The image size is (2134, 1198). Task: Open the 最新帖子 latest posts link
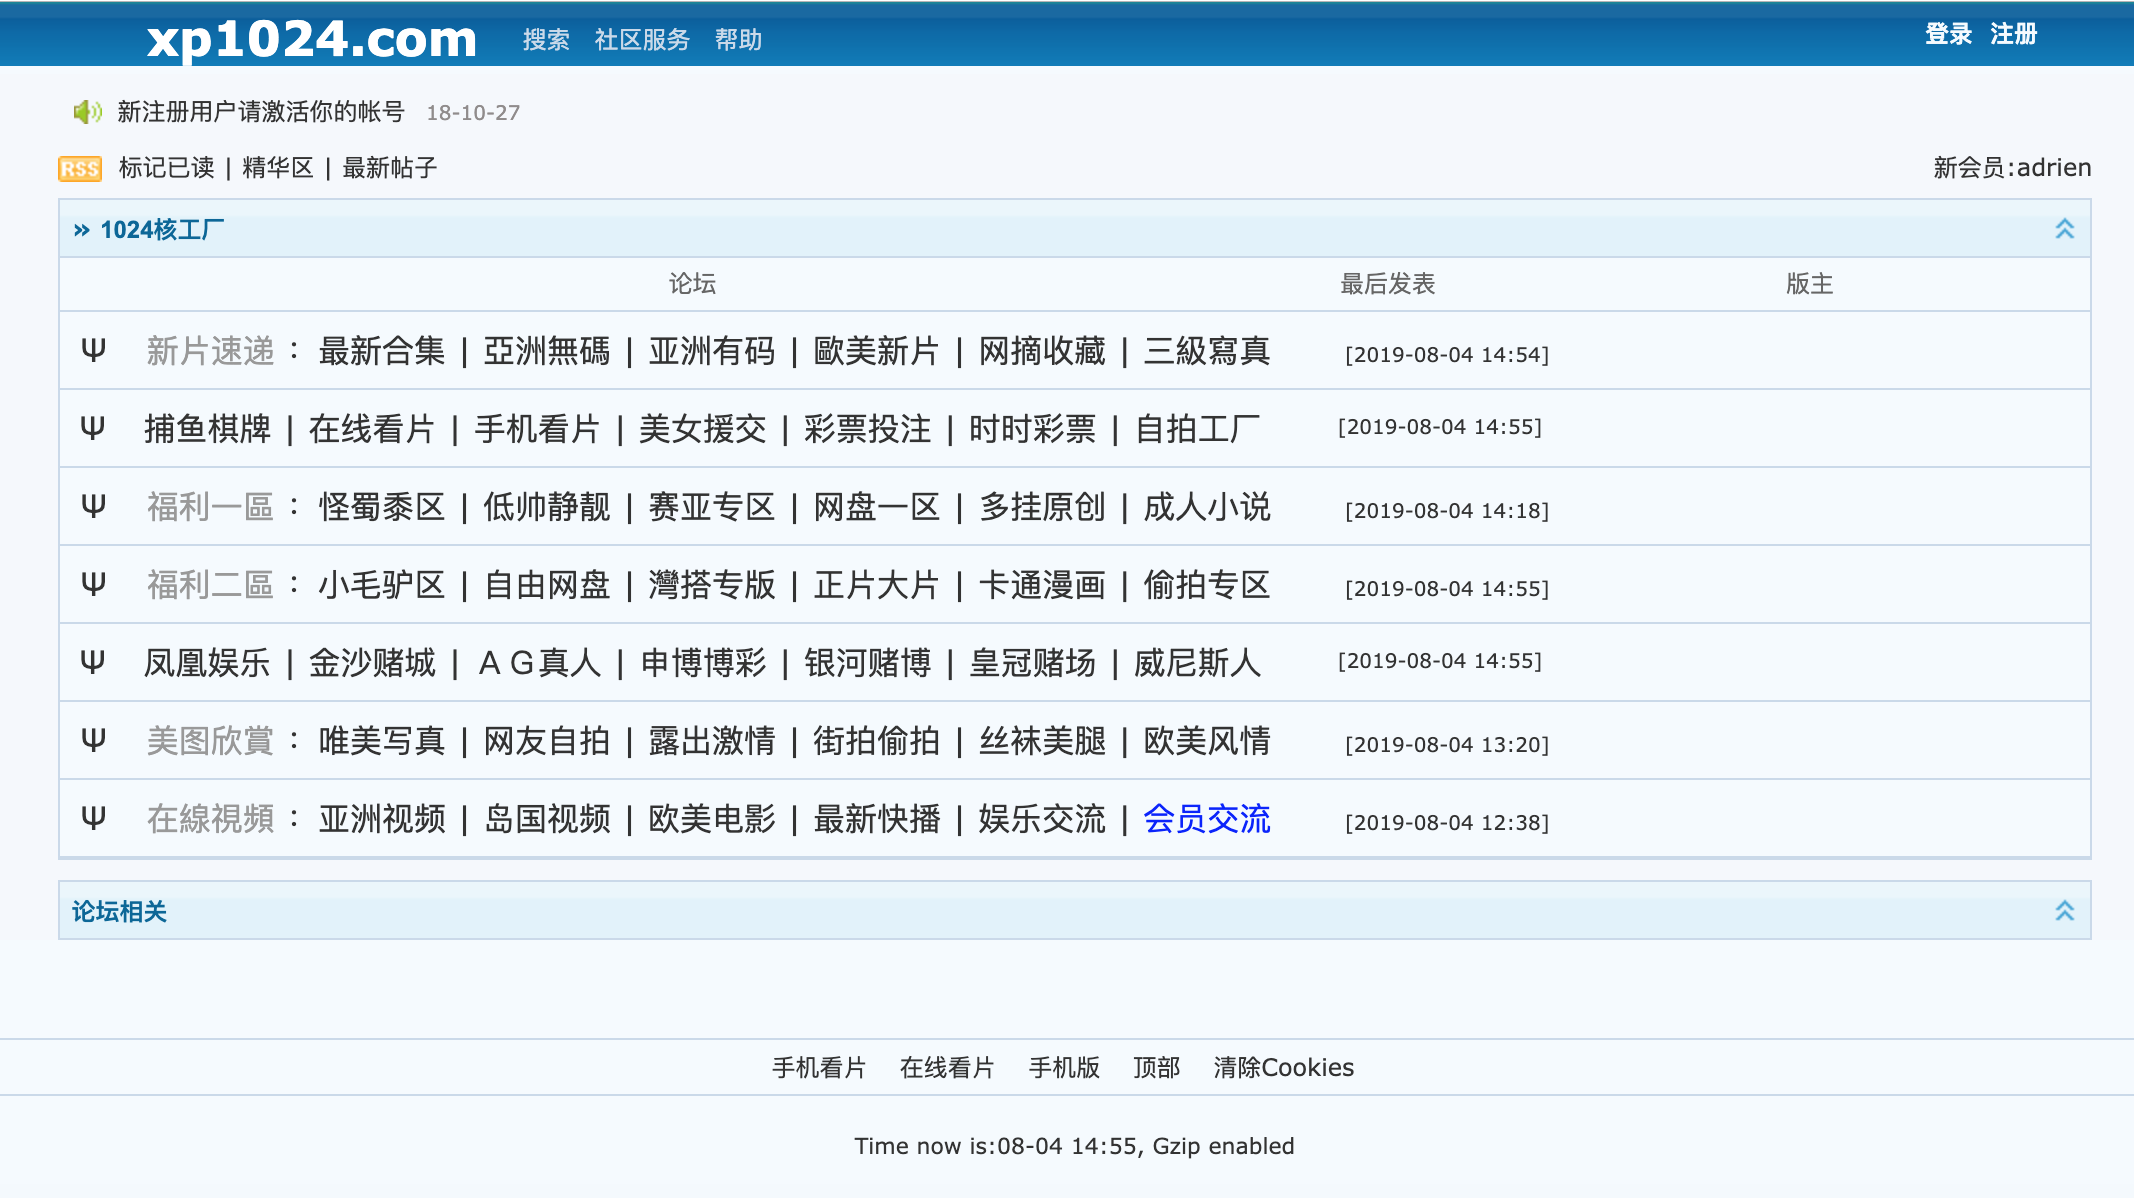pos(389,168)
